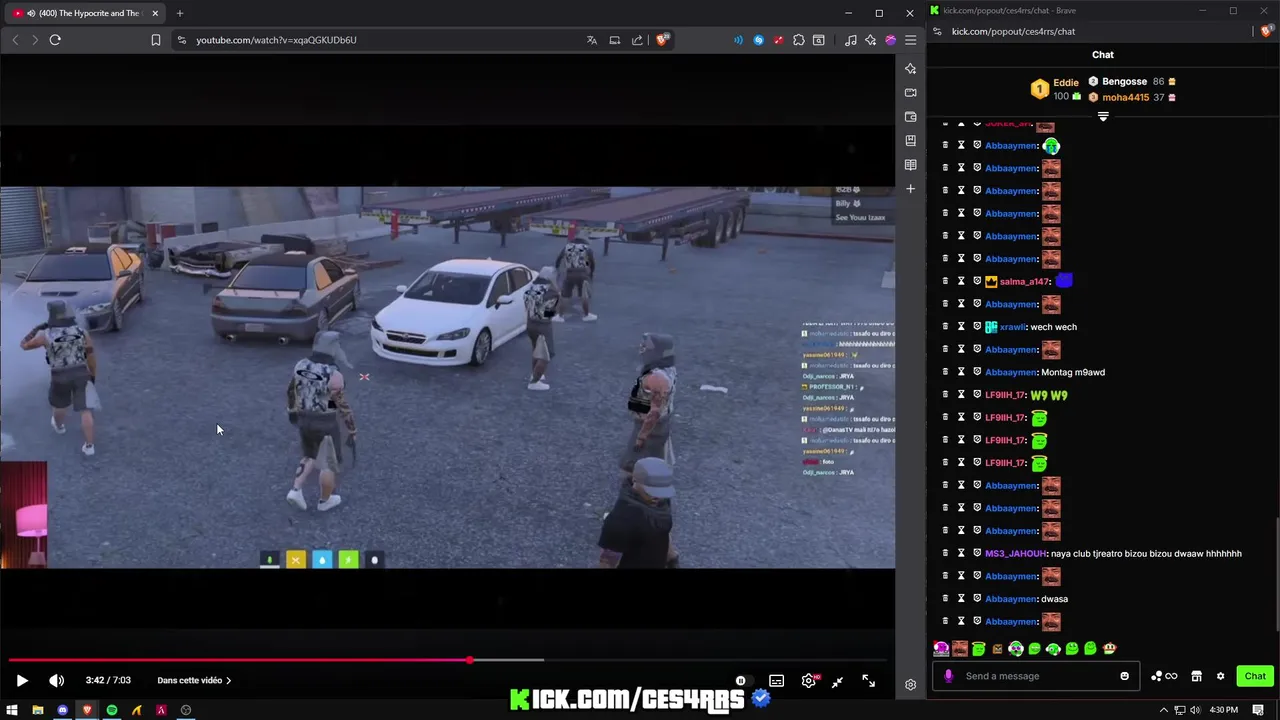Open the extensions puzzle-piece menu

point(798,40)
